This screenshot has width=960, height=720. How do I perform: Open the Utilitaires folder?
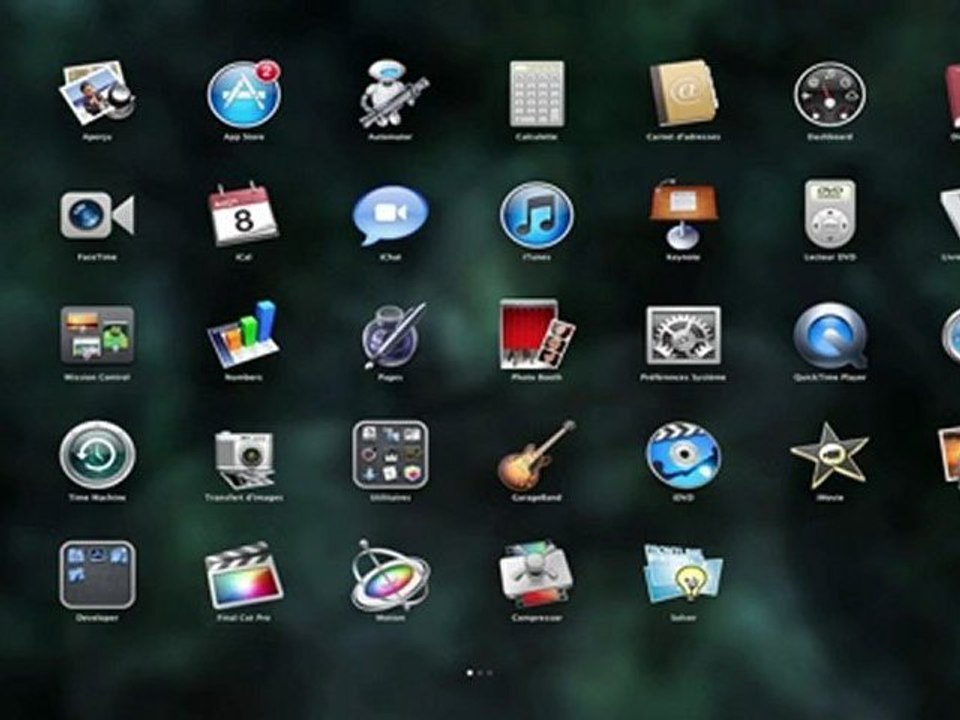point(391,455)
